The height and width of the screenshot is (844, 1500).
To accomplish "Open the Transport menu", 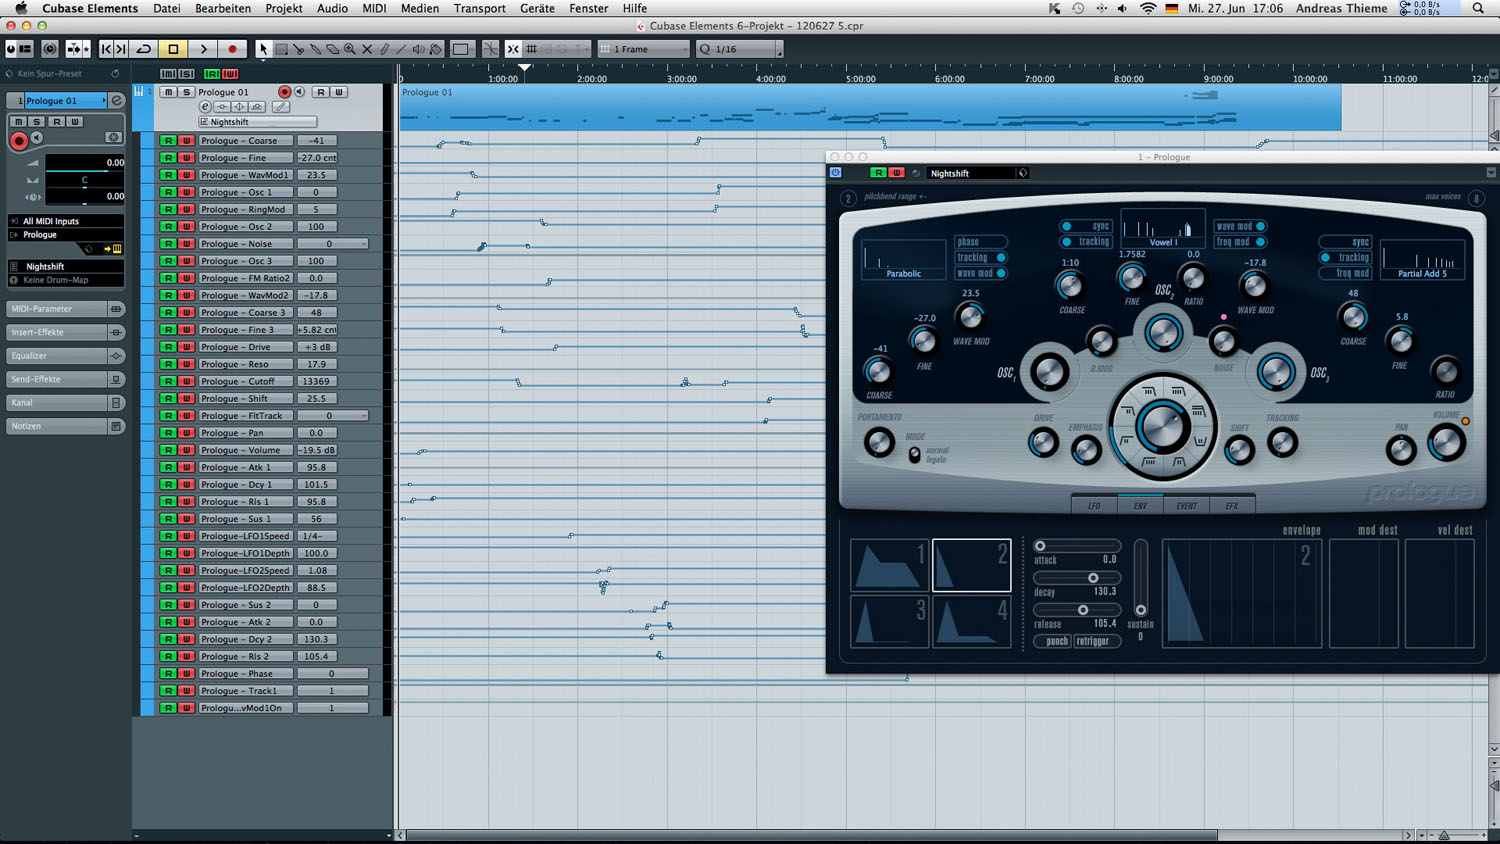I will (x=480, y=8).
